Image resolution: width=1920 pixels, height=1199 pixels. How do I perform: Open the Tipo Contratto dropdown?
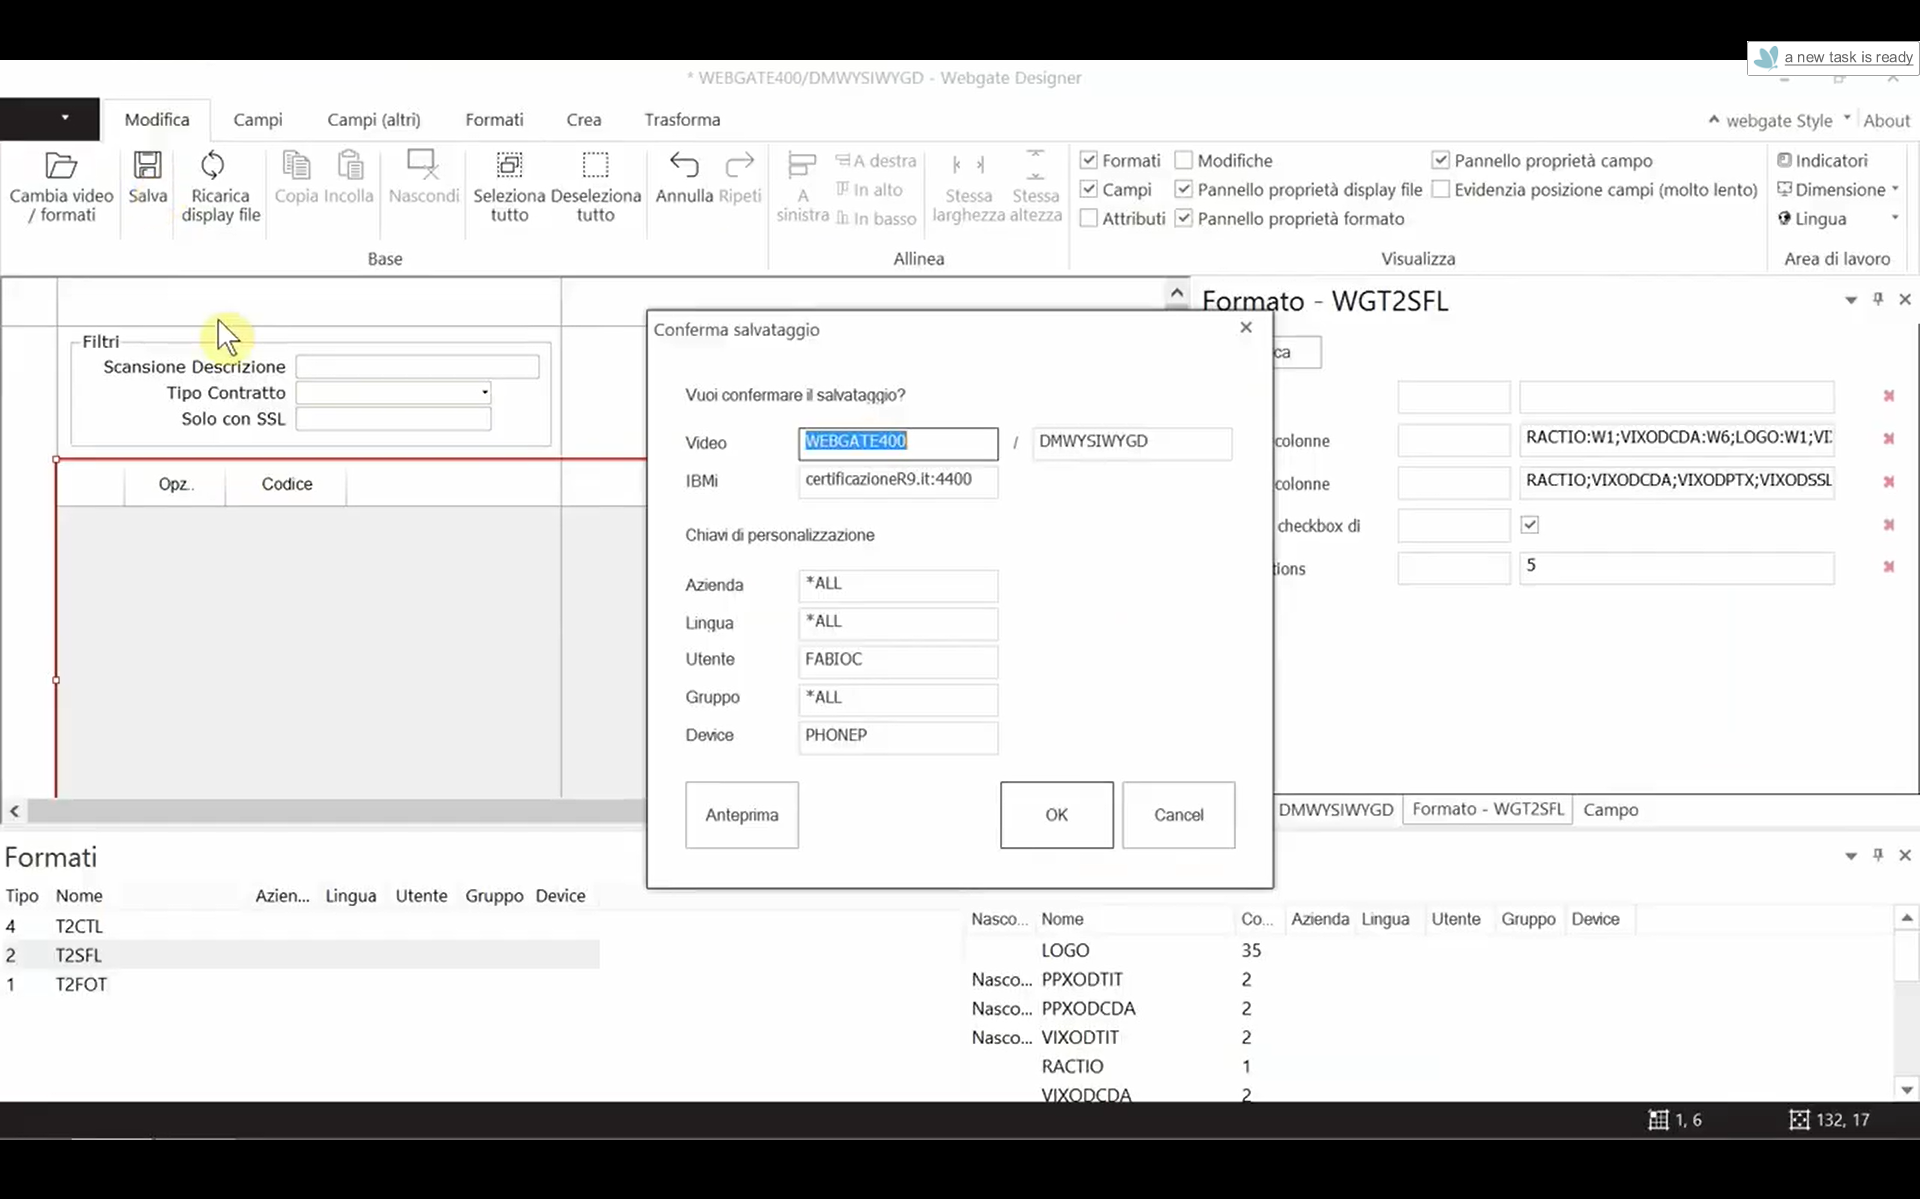click(x=484, y=392)
